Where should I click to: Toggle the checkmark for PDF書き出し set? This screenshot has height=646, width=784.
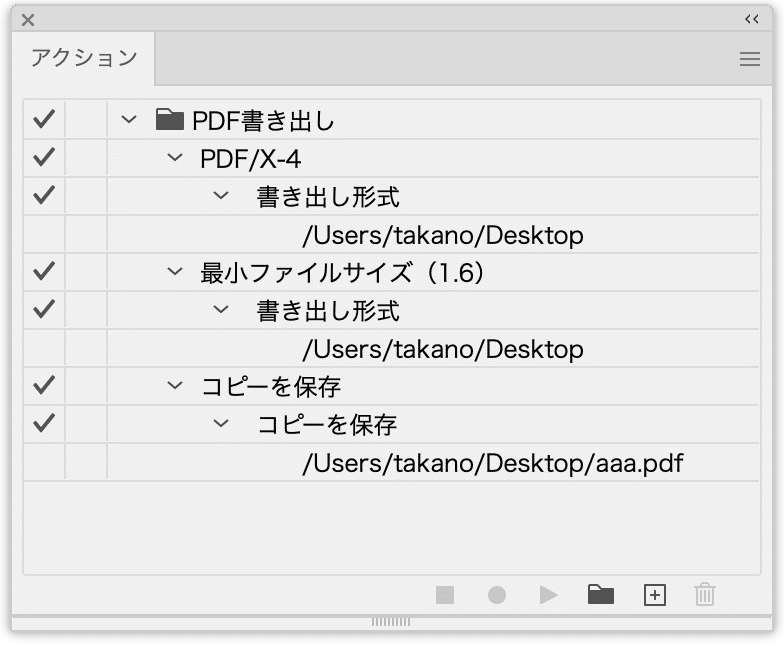coord(44,120)
